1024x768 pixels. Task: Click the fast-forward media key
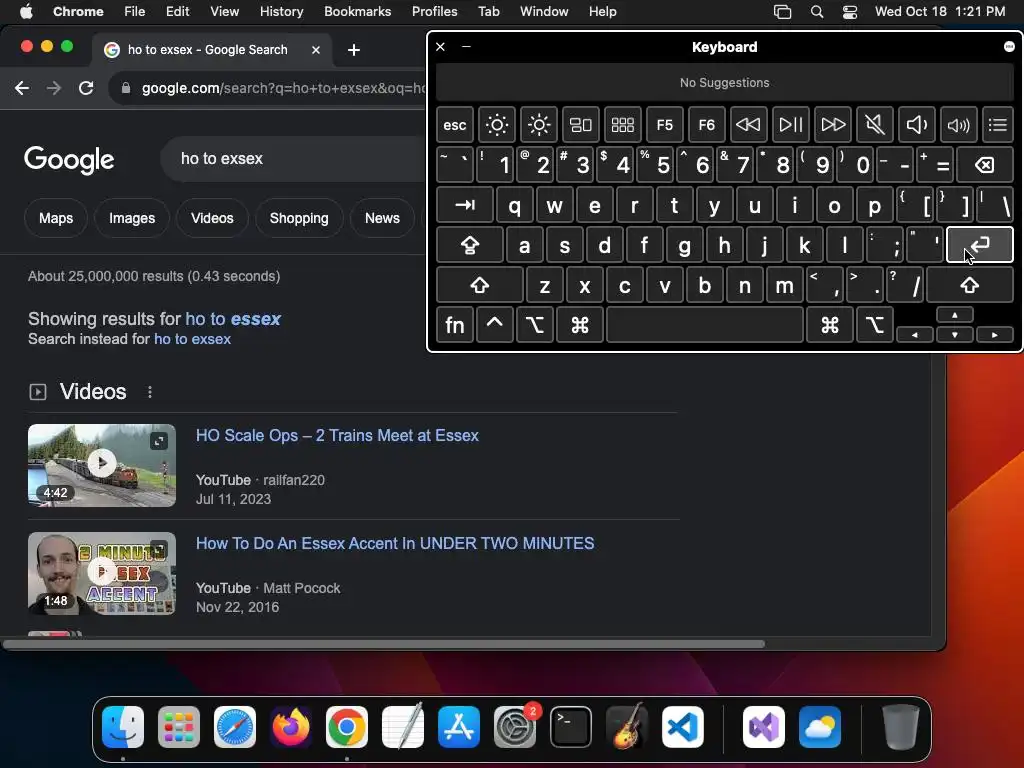click(833, 125)
